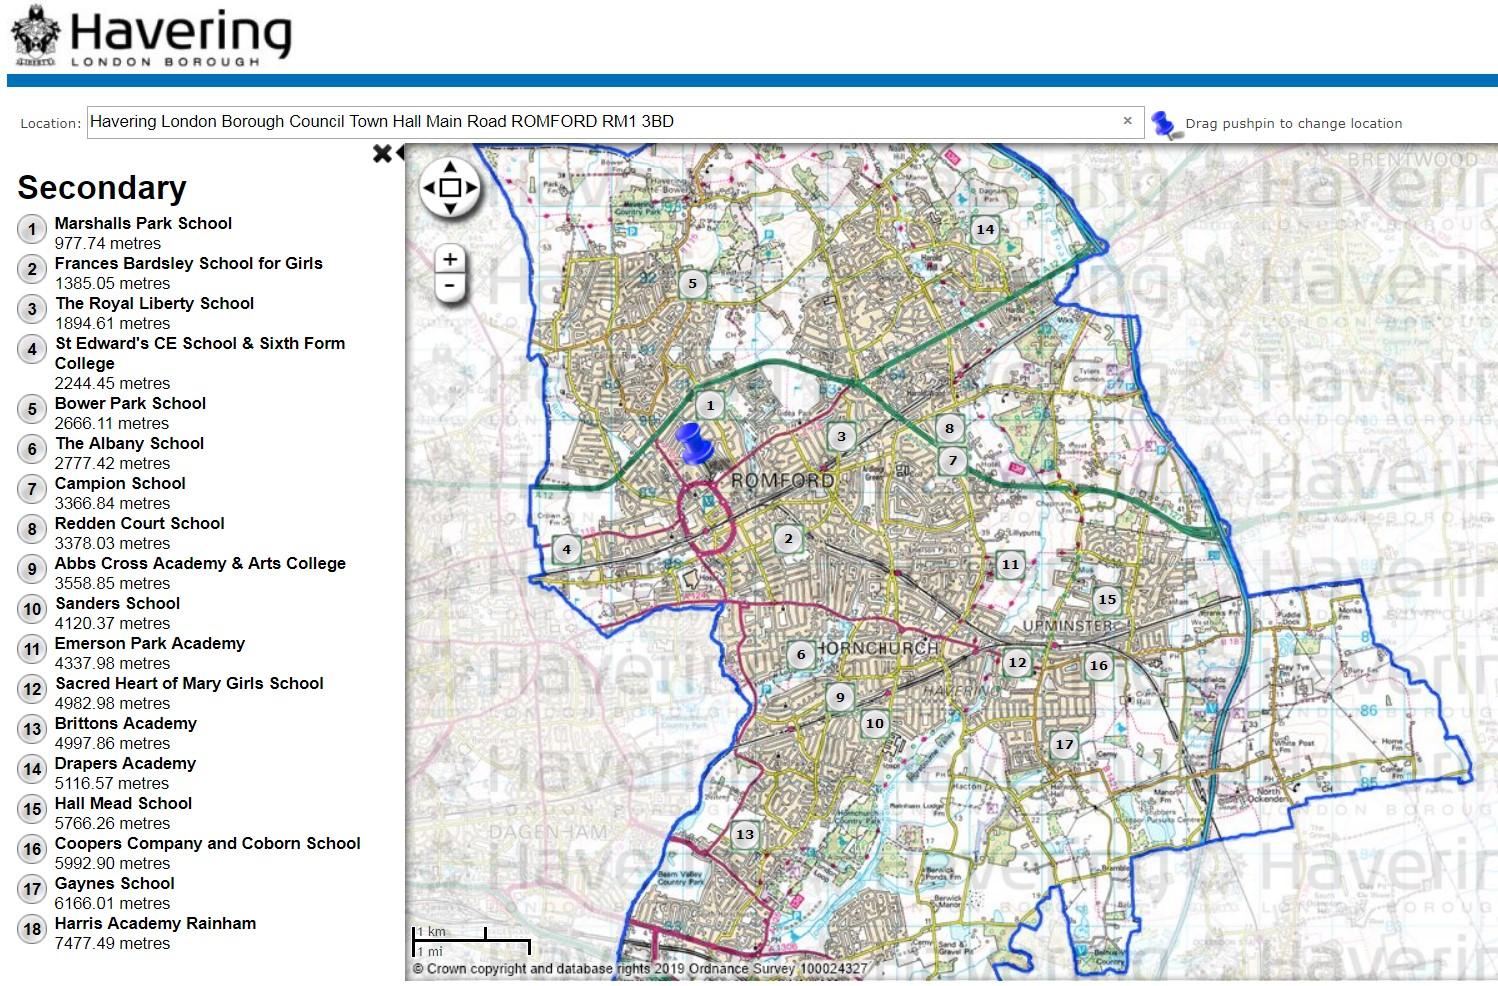Screen dimensions: 1498x986
Task: Click Brittons Academy in the list
Action: (x=126, y=723)
